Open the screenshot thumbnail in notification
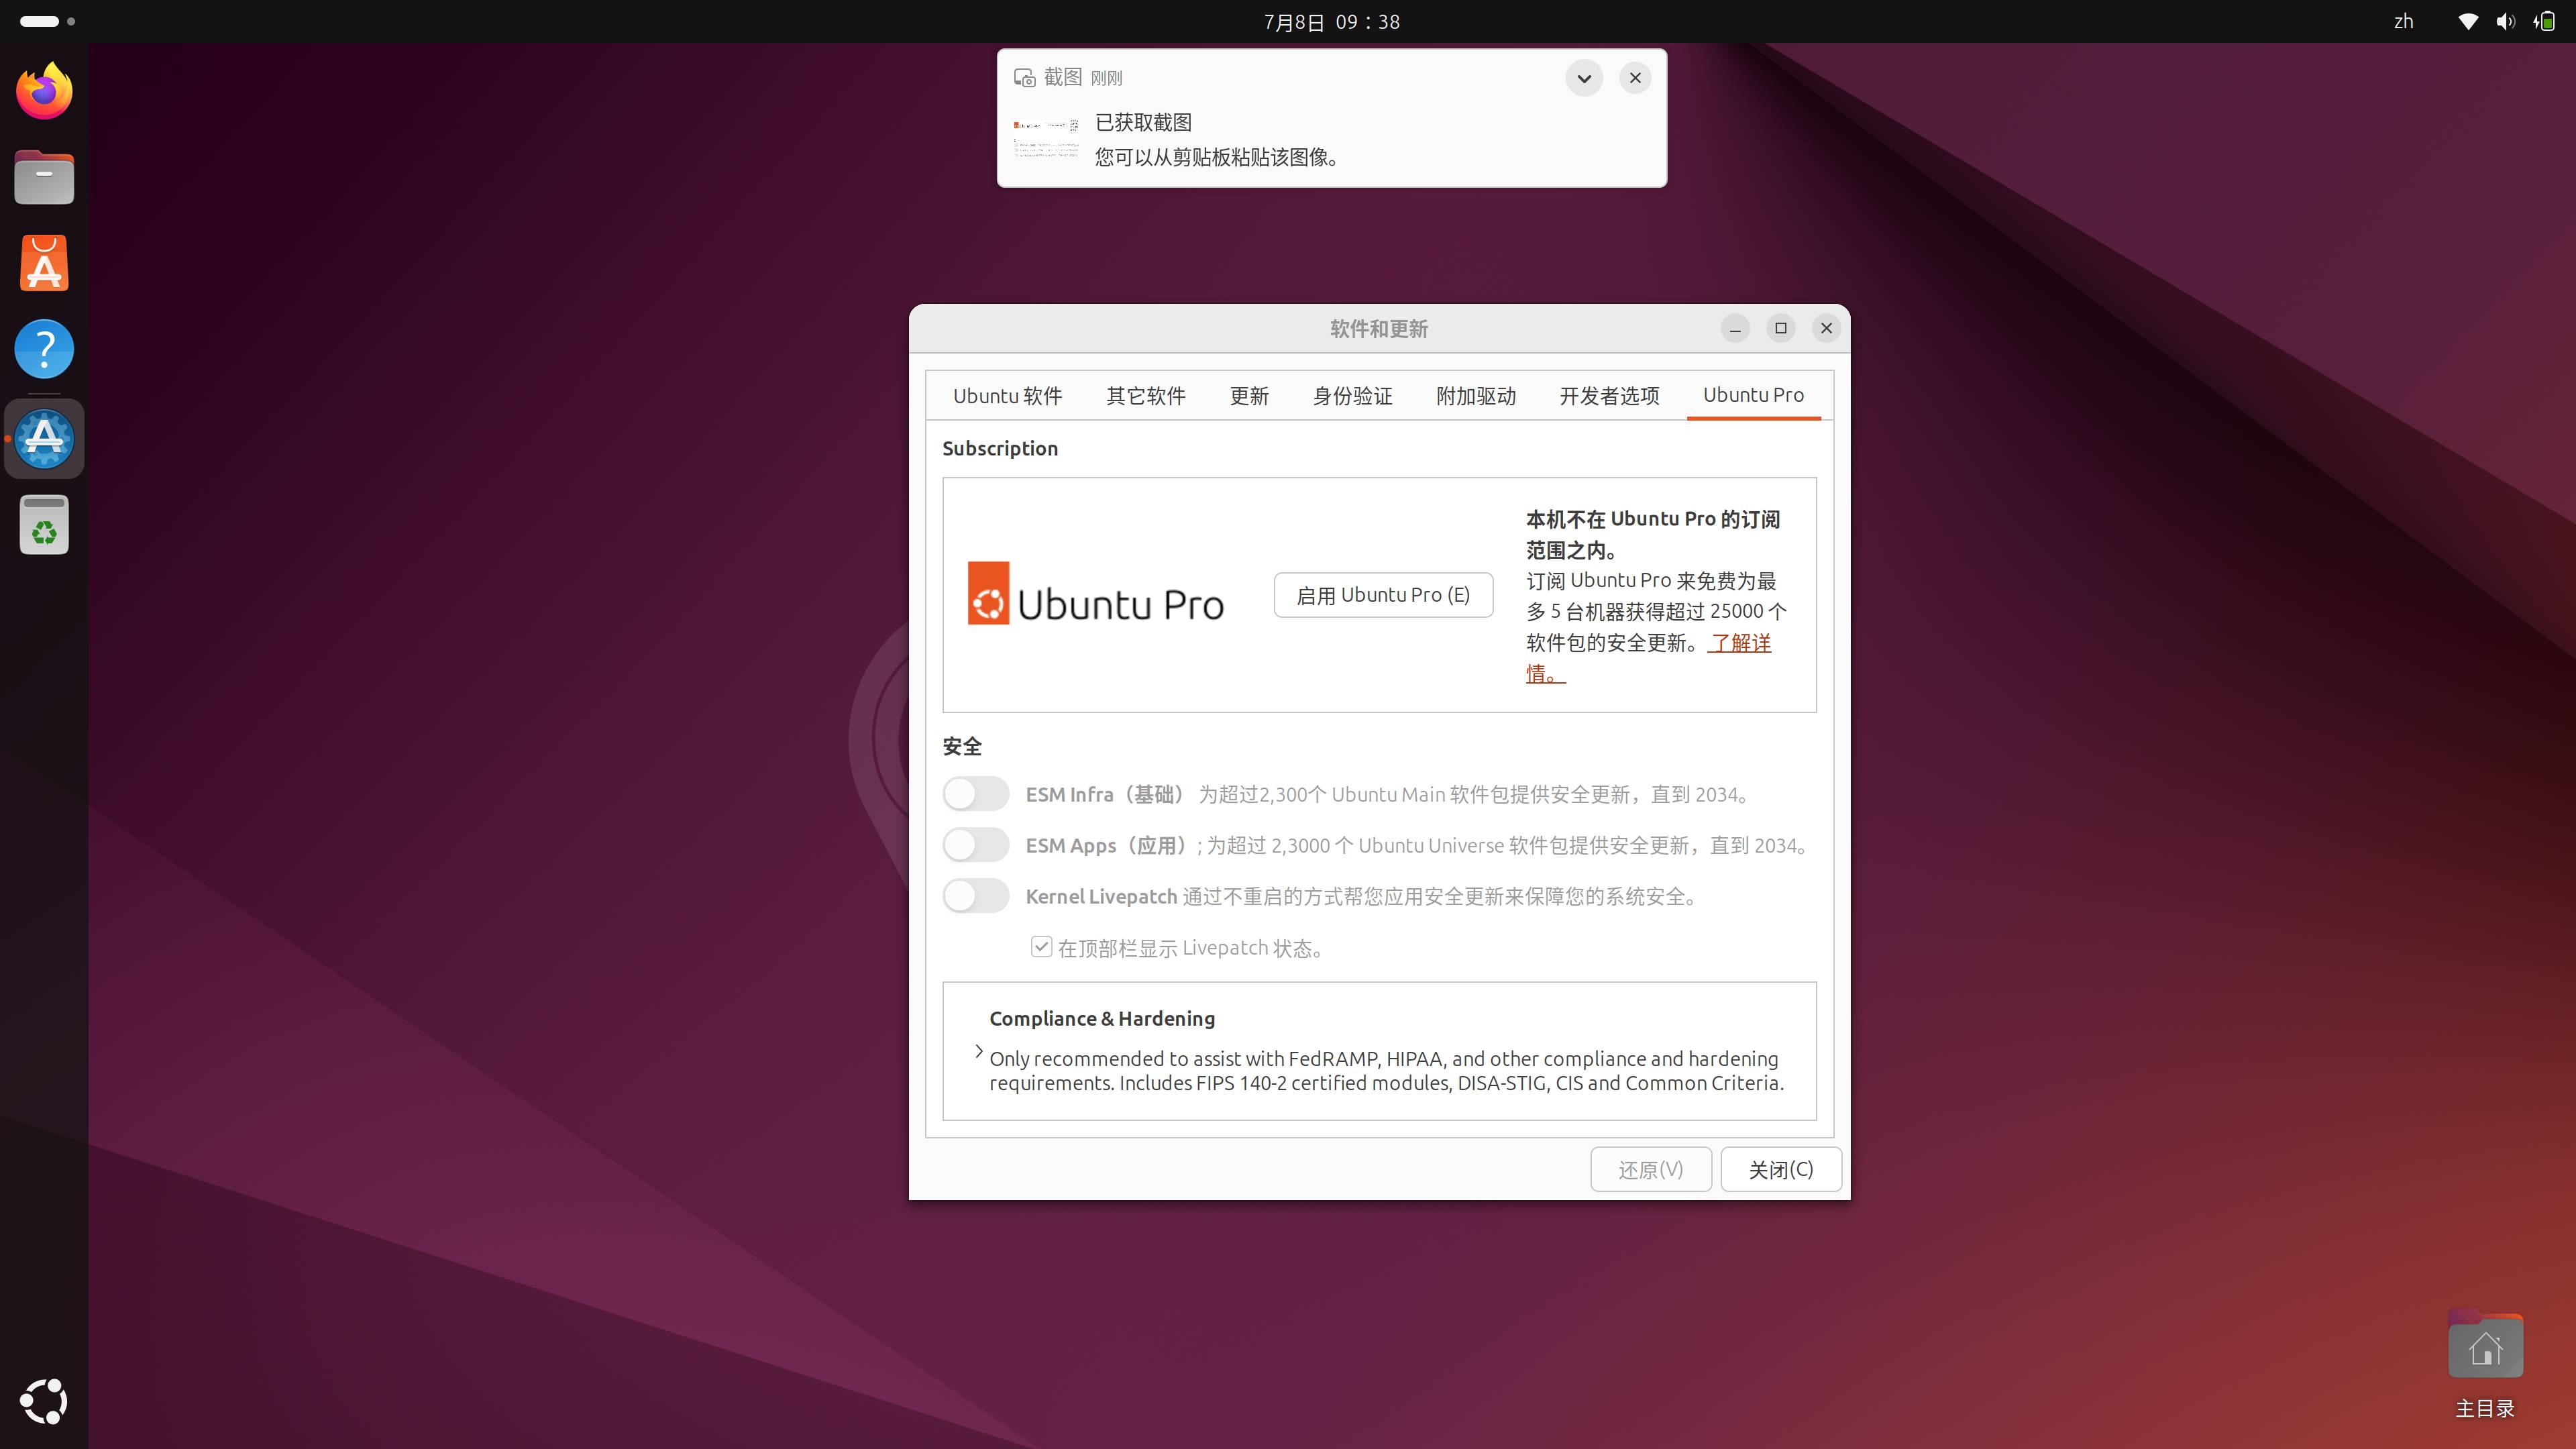This screenshot has height=1449, width=2576. [x=1046, y=139]
